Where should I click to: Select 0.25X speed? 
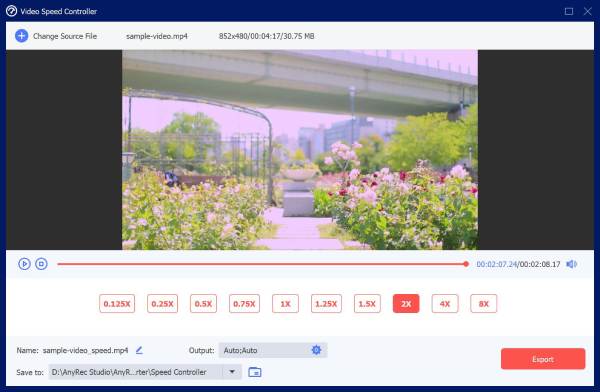(x=162, y=304)
